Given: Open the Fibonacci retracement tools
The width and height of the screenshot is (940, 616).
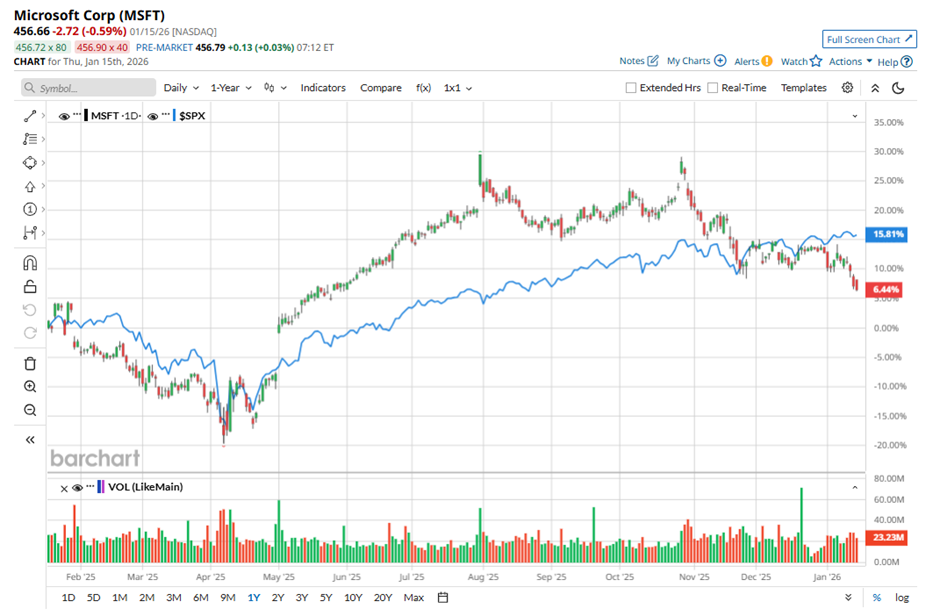Looking at the screenshot, I should tap(29, 139).
